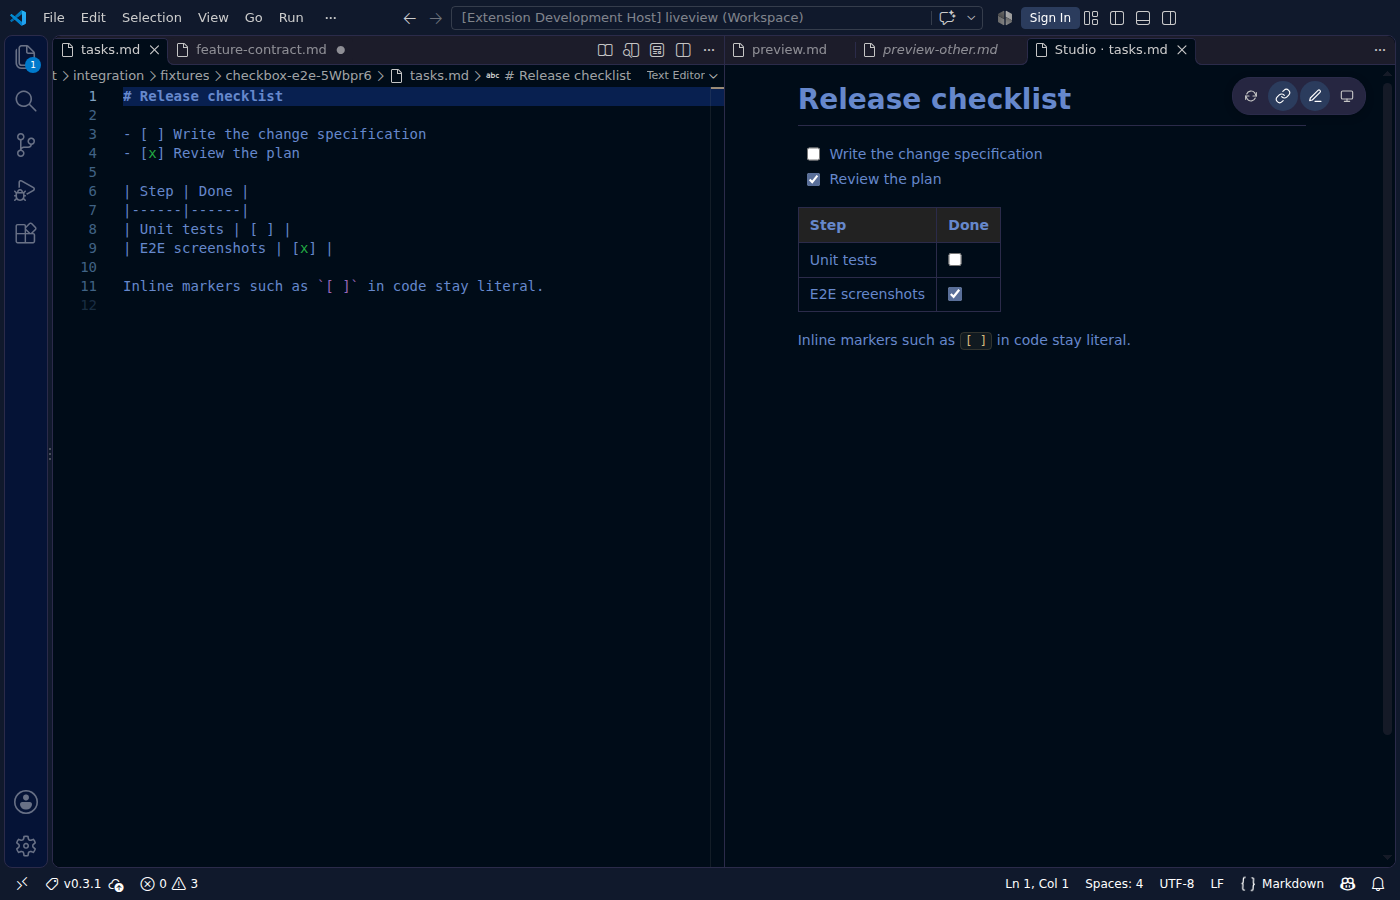Open the UTF-8 encoding selector

1176,884
